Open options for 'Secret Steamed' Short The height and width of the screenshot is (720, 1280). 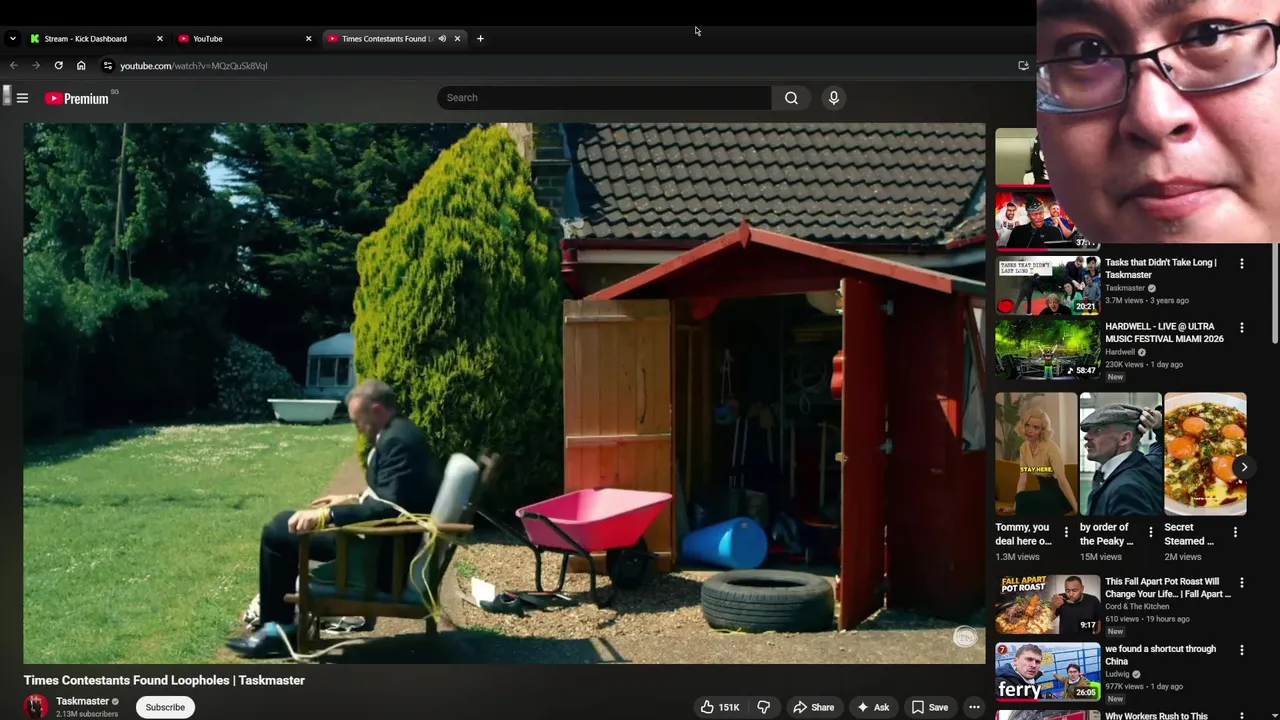[1235, 533]
